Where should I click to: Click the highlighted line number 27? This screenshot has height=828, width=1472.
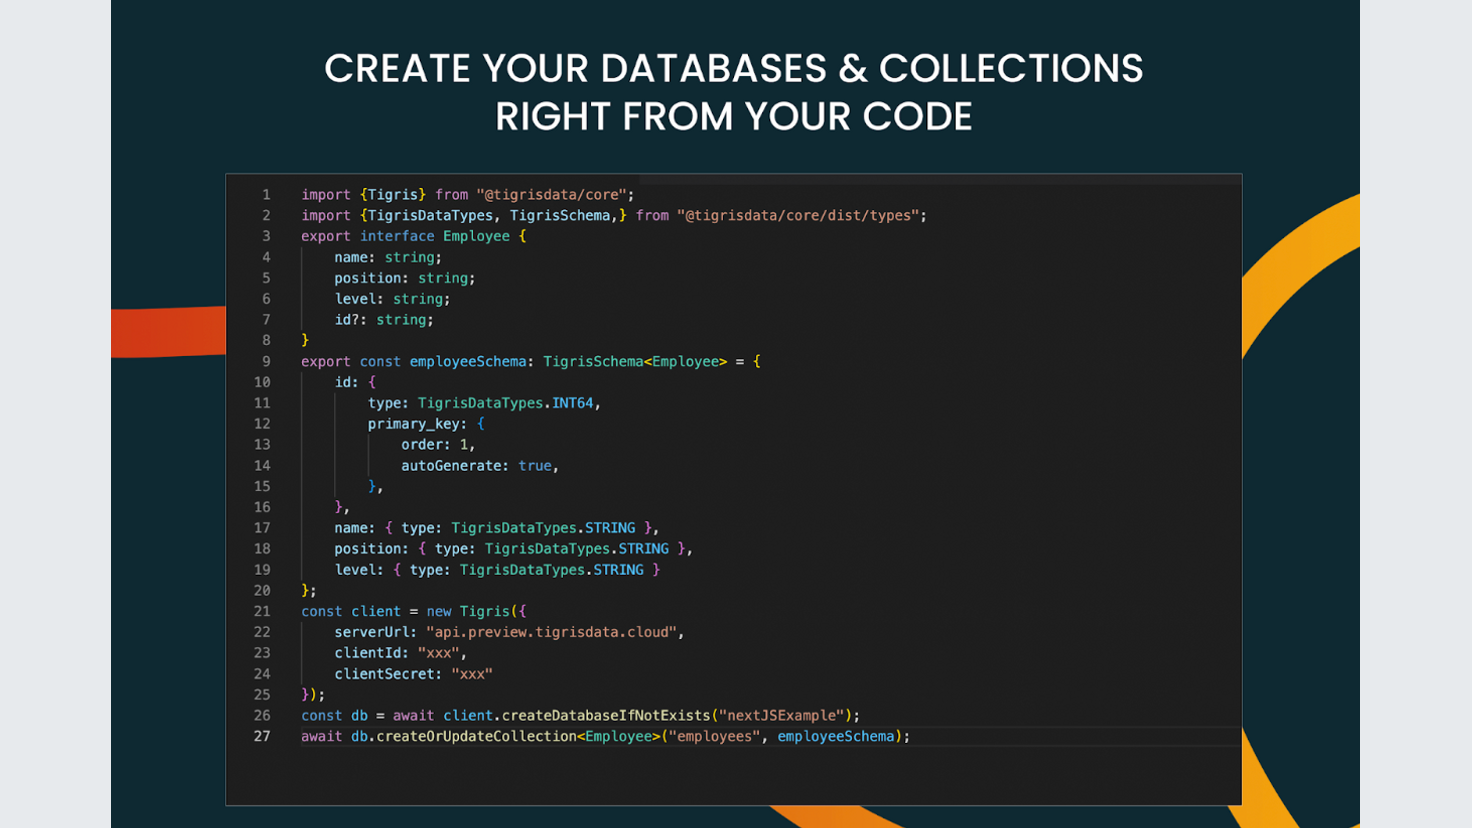262,736
